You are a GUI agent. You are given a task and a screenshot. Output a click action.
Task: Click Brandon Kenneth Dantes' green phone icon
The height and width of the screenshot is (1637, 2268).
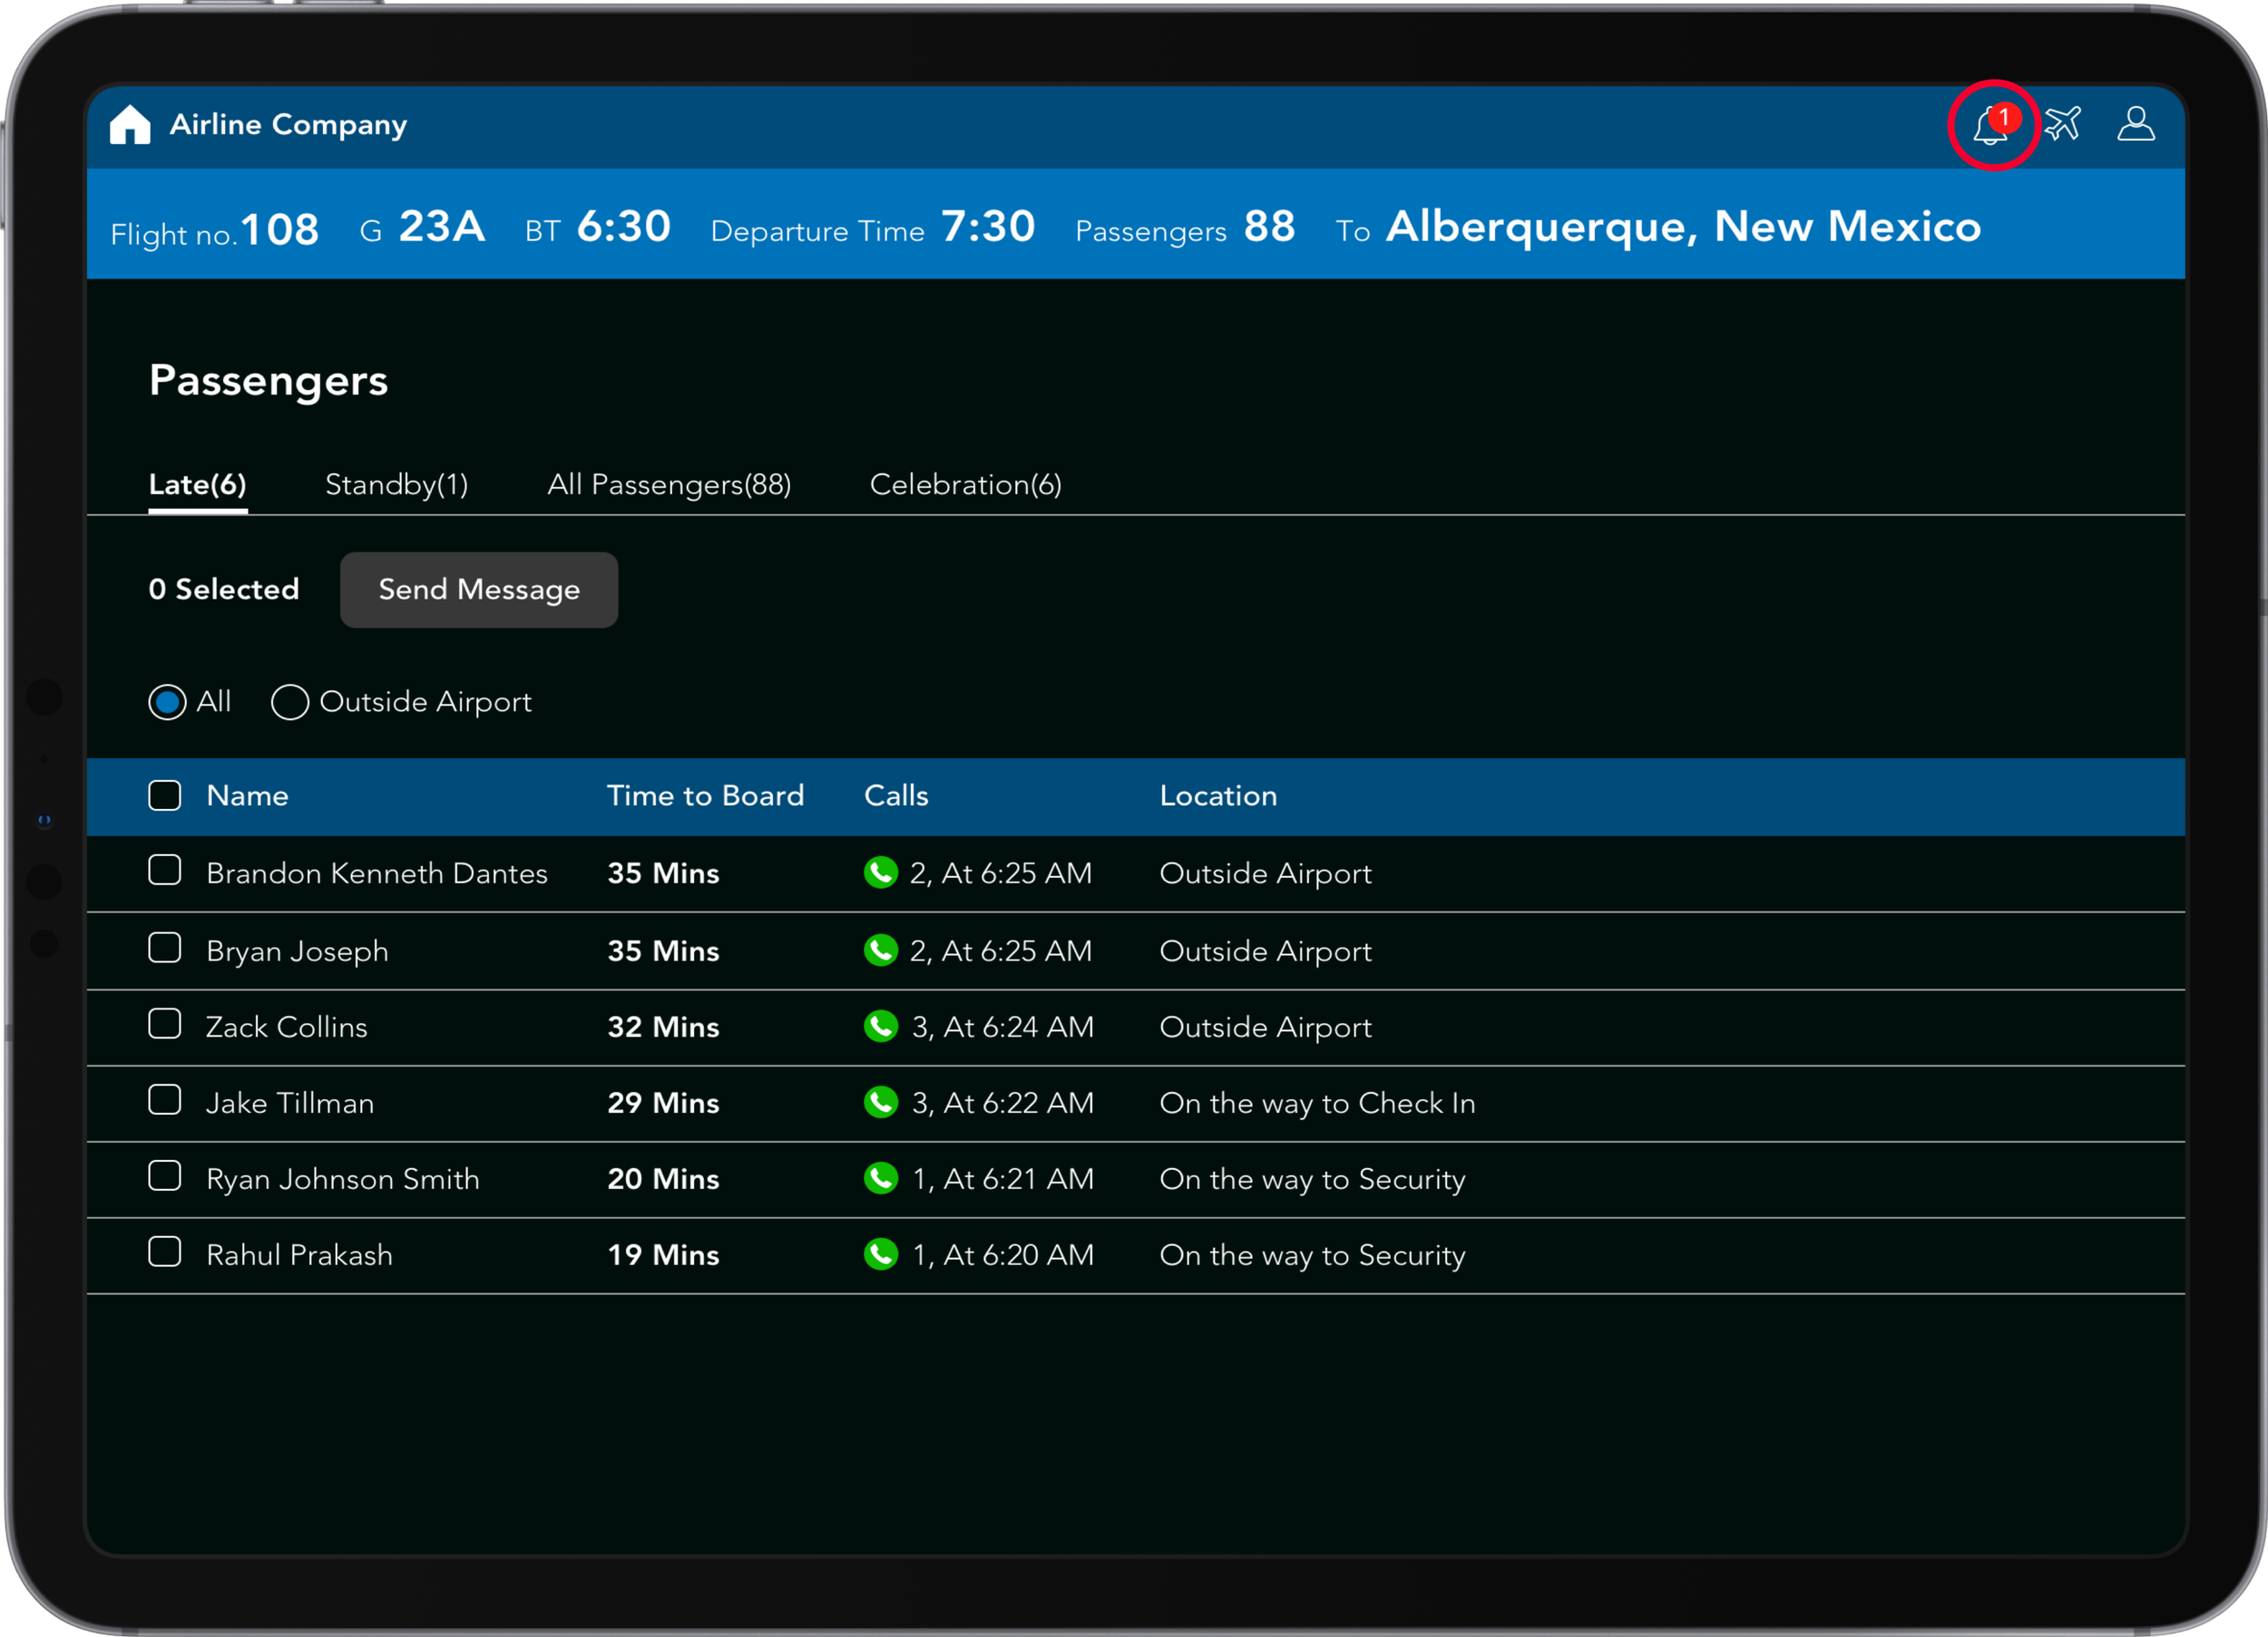(x=880, y=872)
